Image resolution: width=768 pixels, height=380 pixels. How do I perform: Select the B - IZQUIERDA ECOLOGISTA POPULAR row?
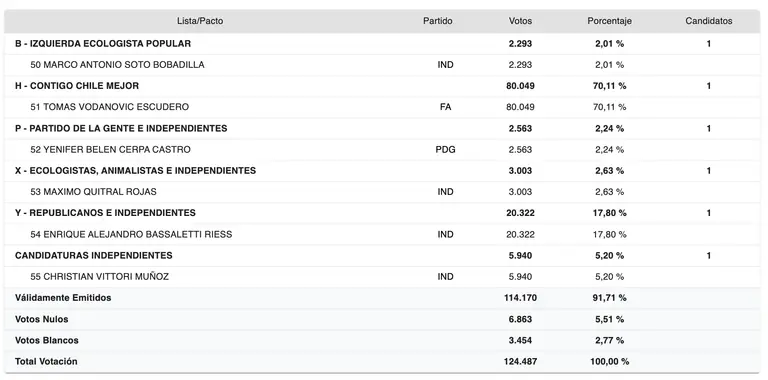[382, 44]
